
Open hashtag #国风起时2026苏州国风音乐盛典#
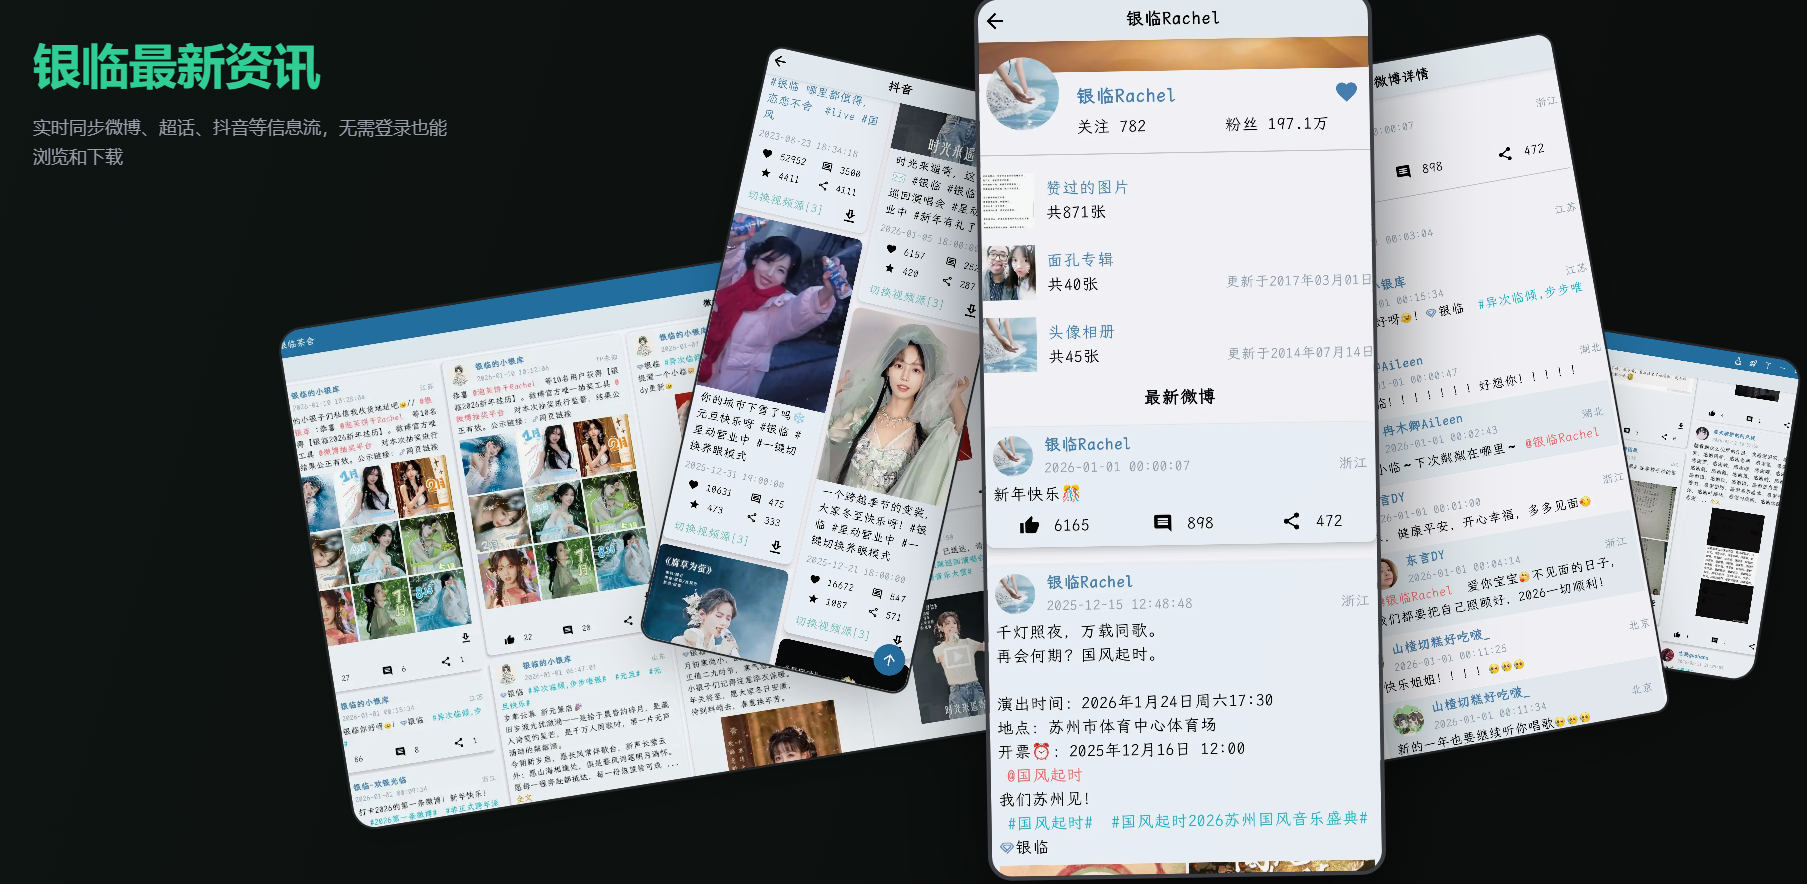[1239, 820]
